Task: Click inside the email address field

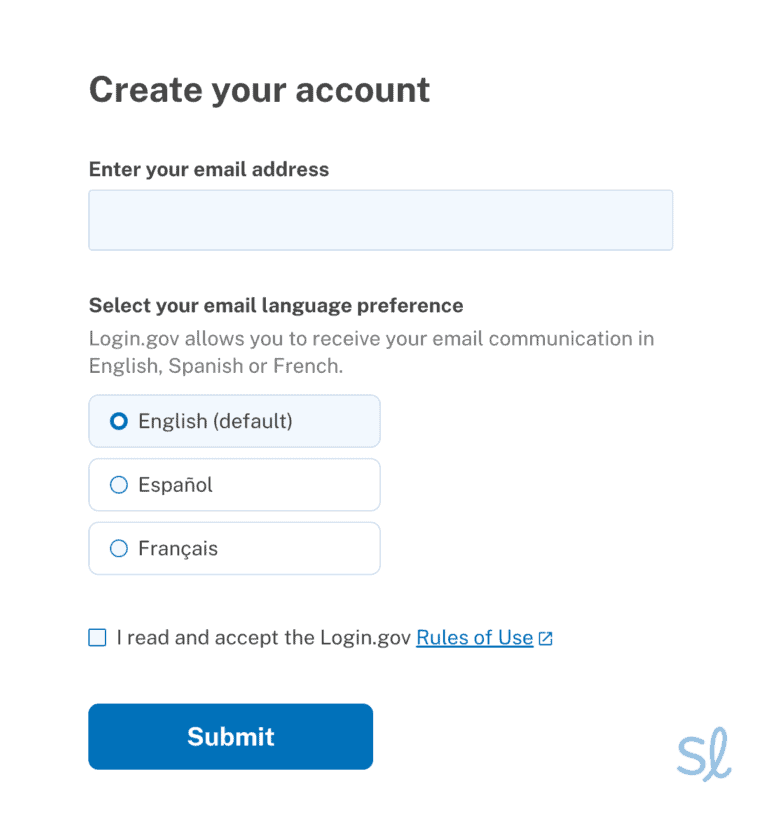Action: 380,219
